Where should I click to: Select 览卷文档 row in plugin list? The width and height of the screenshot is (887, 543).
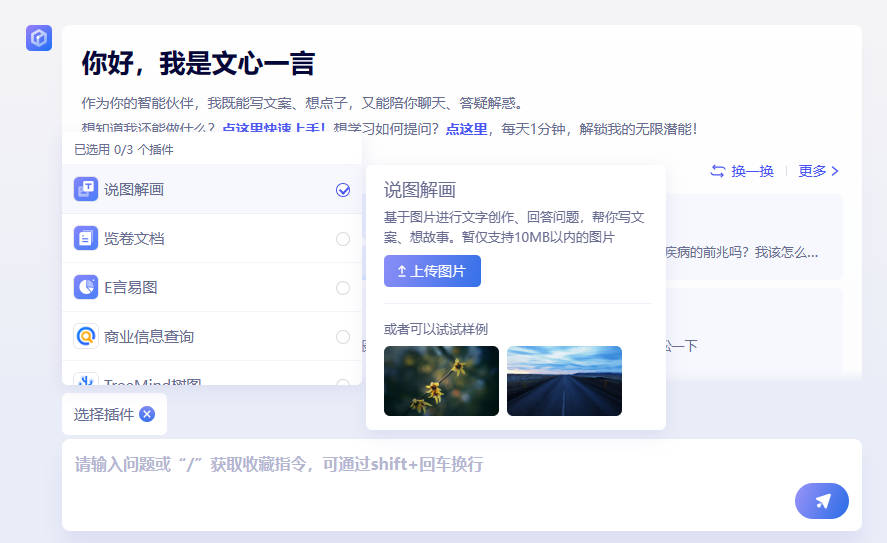click(x=212, y=238)
